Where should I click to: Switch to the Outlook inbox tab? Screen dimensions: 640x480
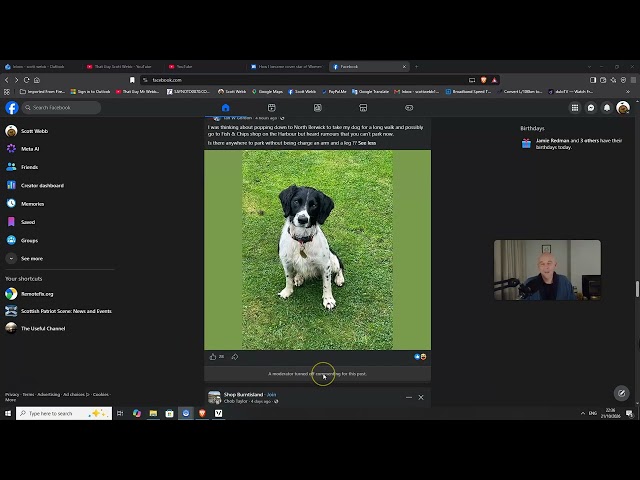41,67
